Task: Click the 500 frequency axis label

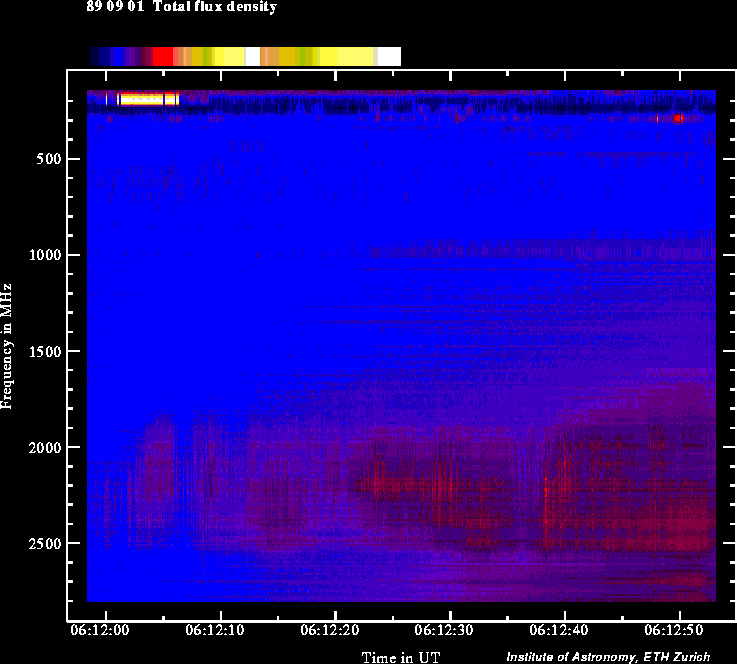Action: [x=49, y=159]
